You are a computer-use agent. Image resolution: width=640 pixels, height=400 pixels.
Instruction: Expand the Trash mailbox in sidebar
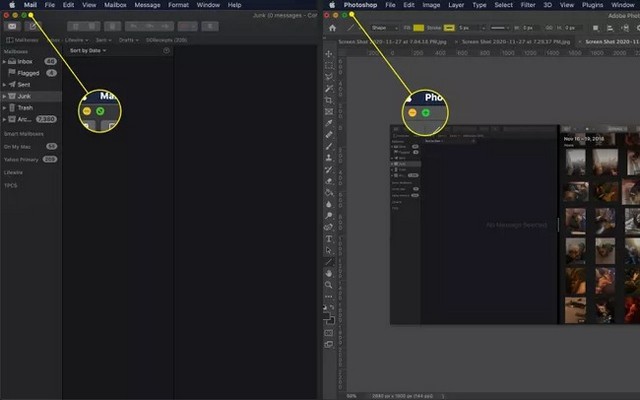4,108
